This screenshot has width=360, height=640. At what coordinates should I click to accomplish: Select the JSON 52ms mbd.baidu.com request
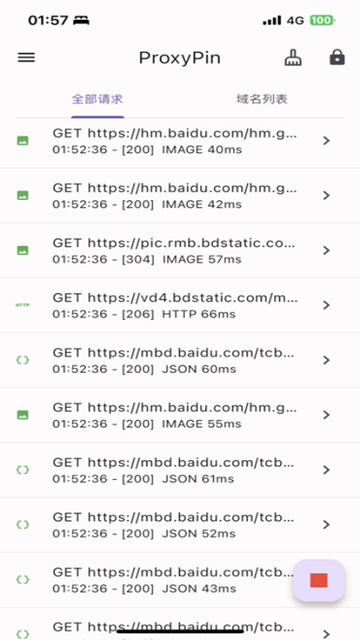point(180,525)
